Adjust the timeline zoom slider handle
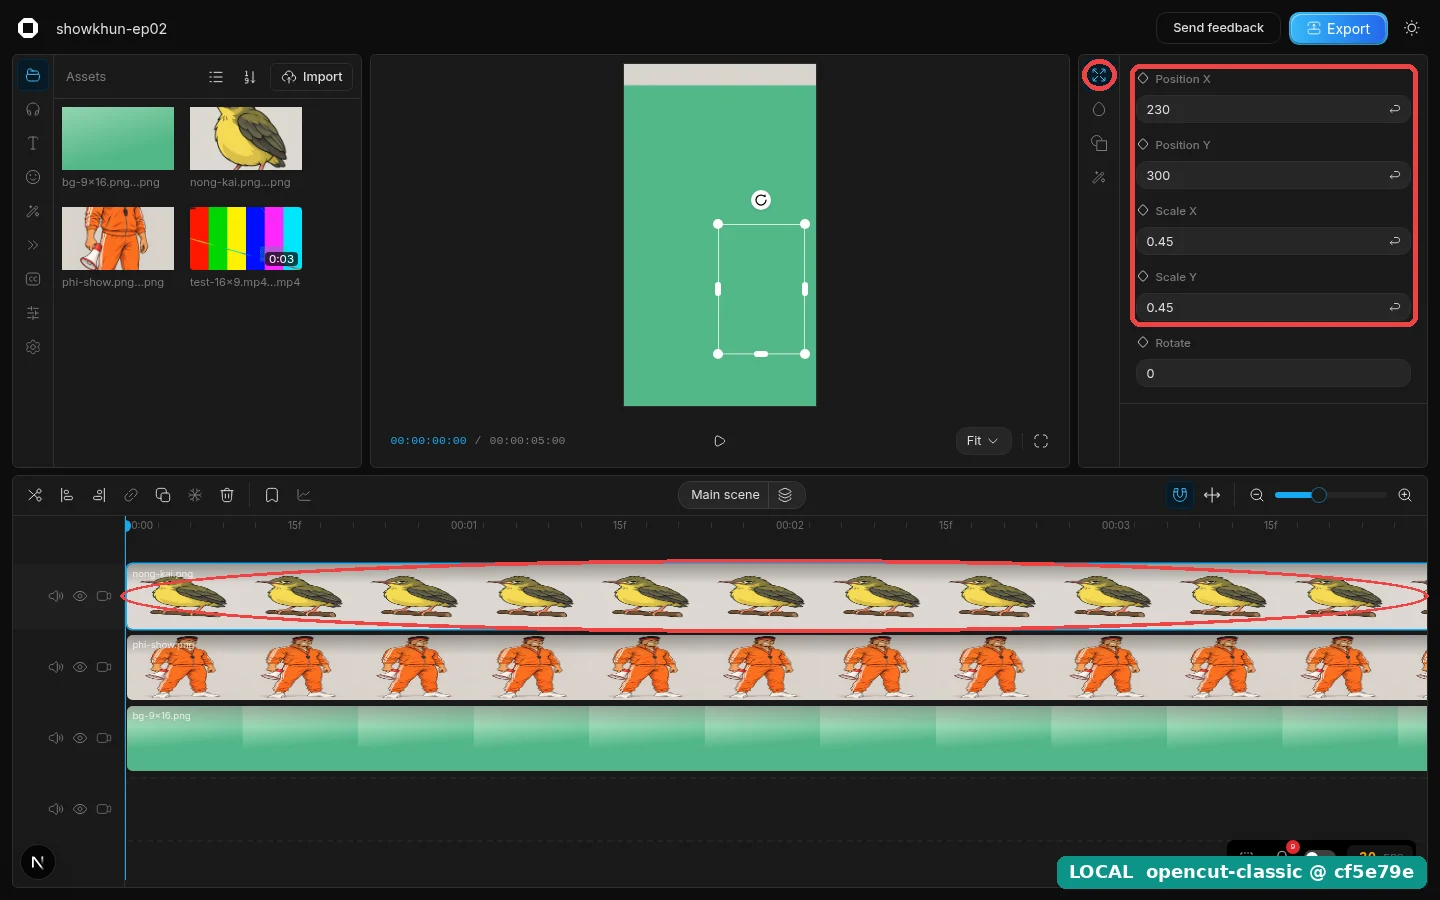Image resolution: width=1440 pixels, height=900 pixels. (x=1319, y=495)
